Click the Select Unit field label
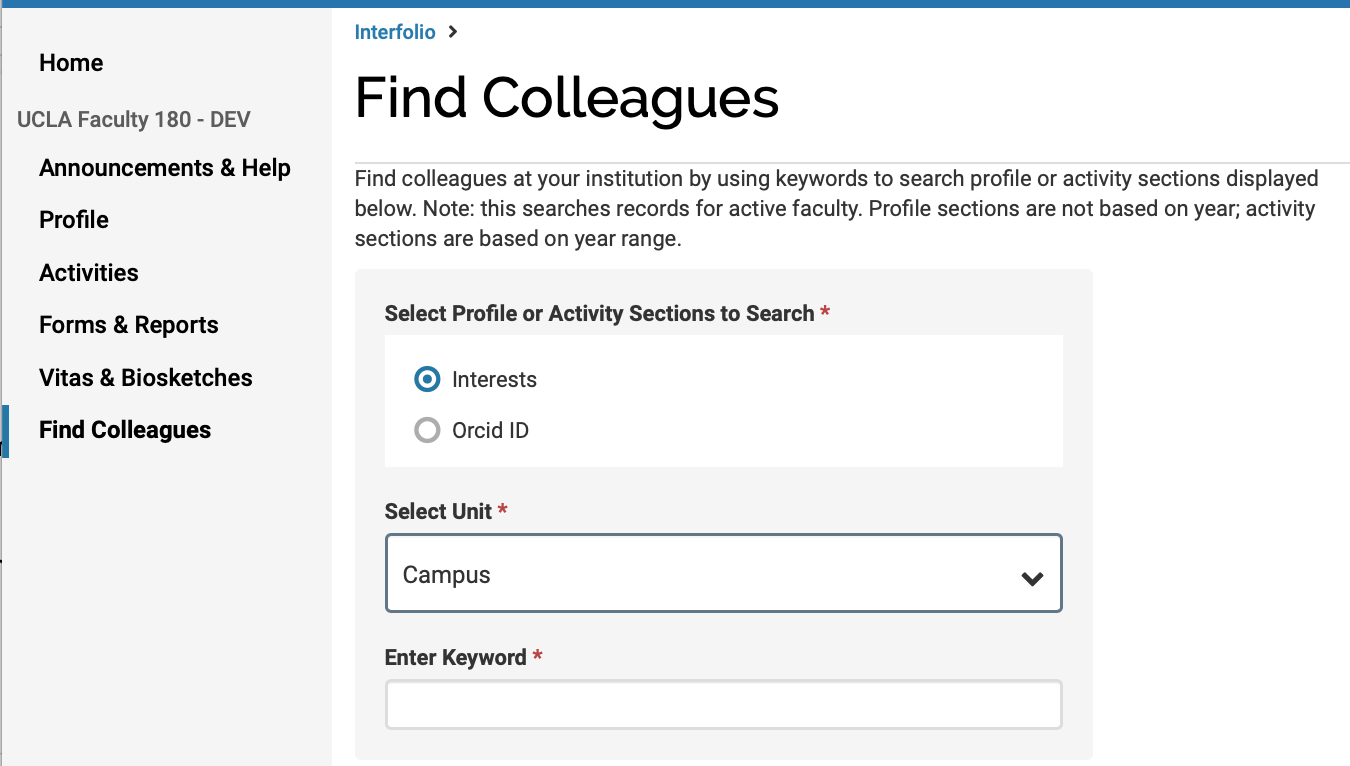The width and height of the screenshot is (1350, 766). (438, 512)
